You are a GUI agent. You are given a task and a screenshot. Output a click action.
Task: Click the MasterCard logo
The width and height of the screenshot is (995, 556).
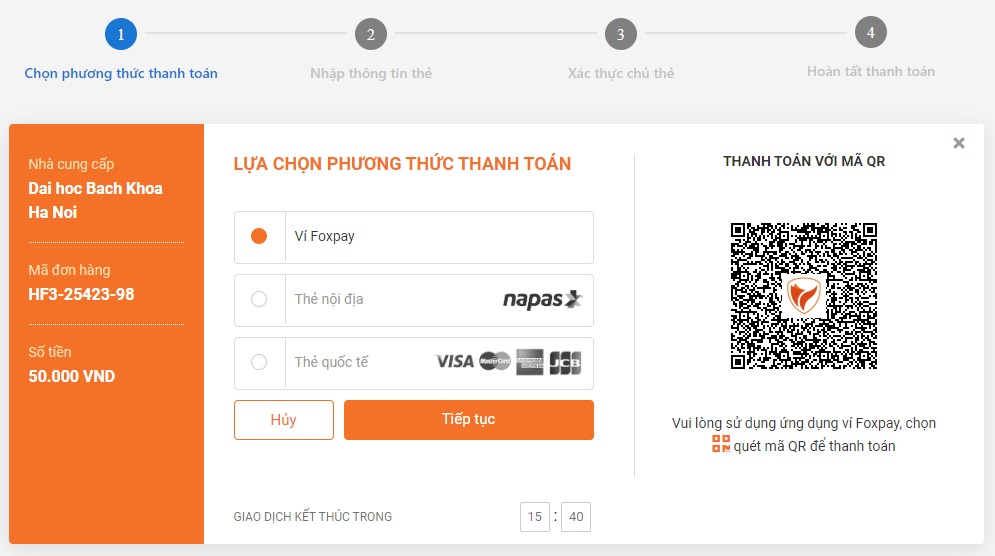(494, 361)
